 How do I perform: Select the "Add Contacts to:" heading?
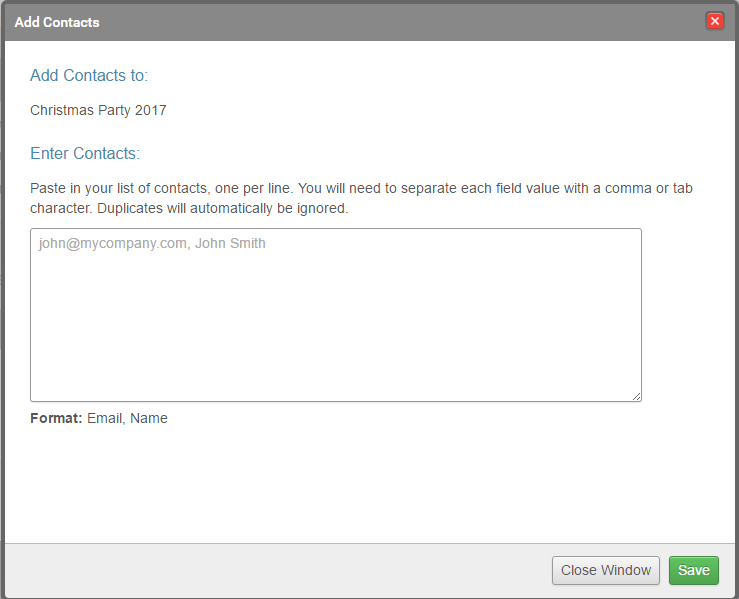coord(89,76)
